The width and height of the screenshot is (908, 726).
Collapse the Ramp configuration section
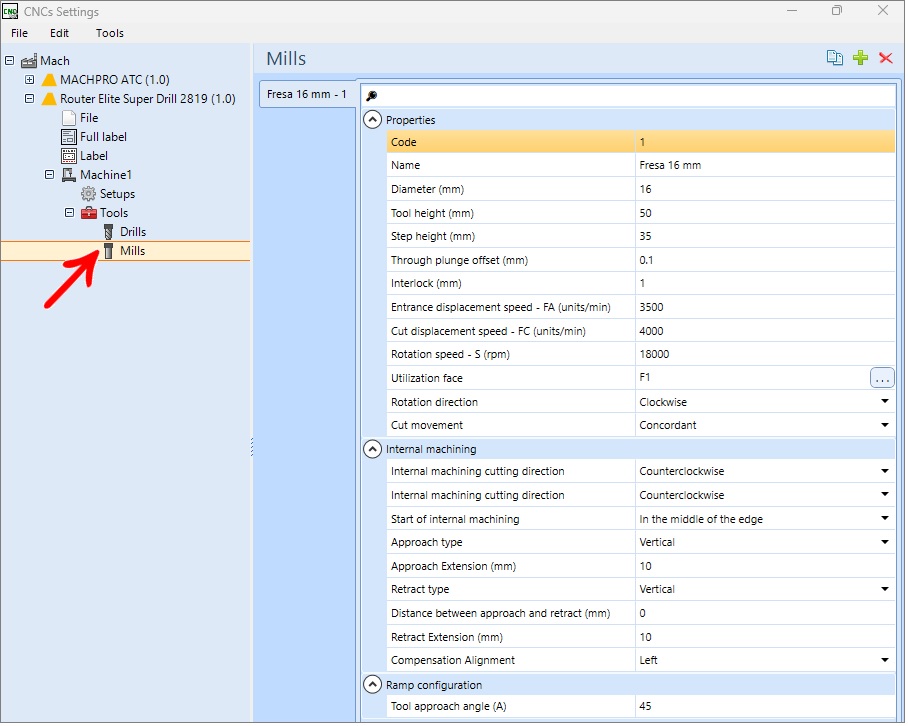point(372,686)
